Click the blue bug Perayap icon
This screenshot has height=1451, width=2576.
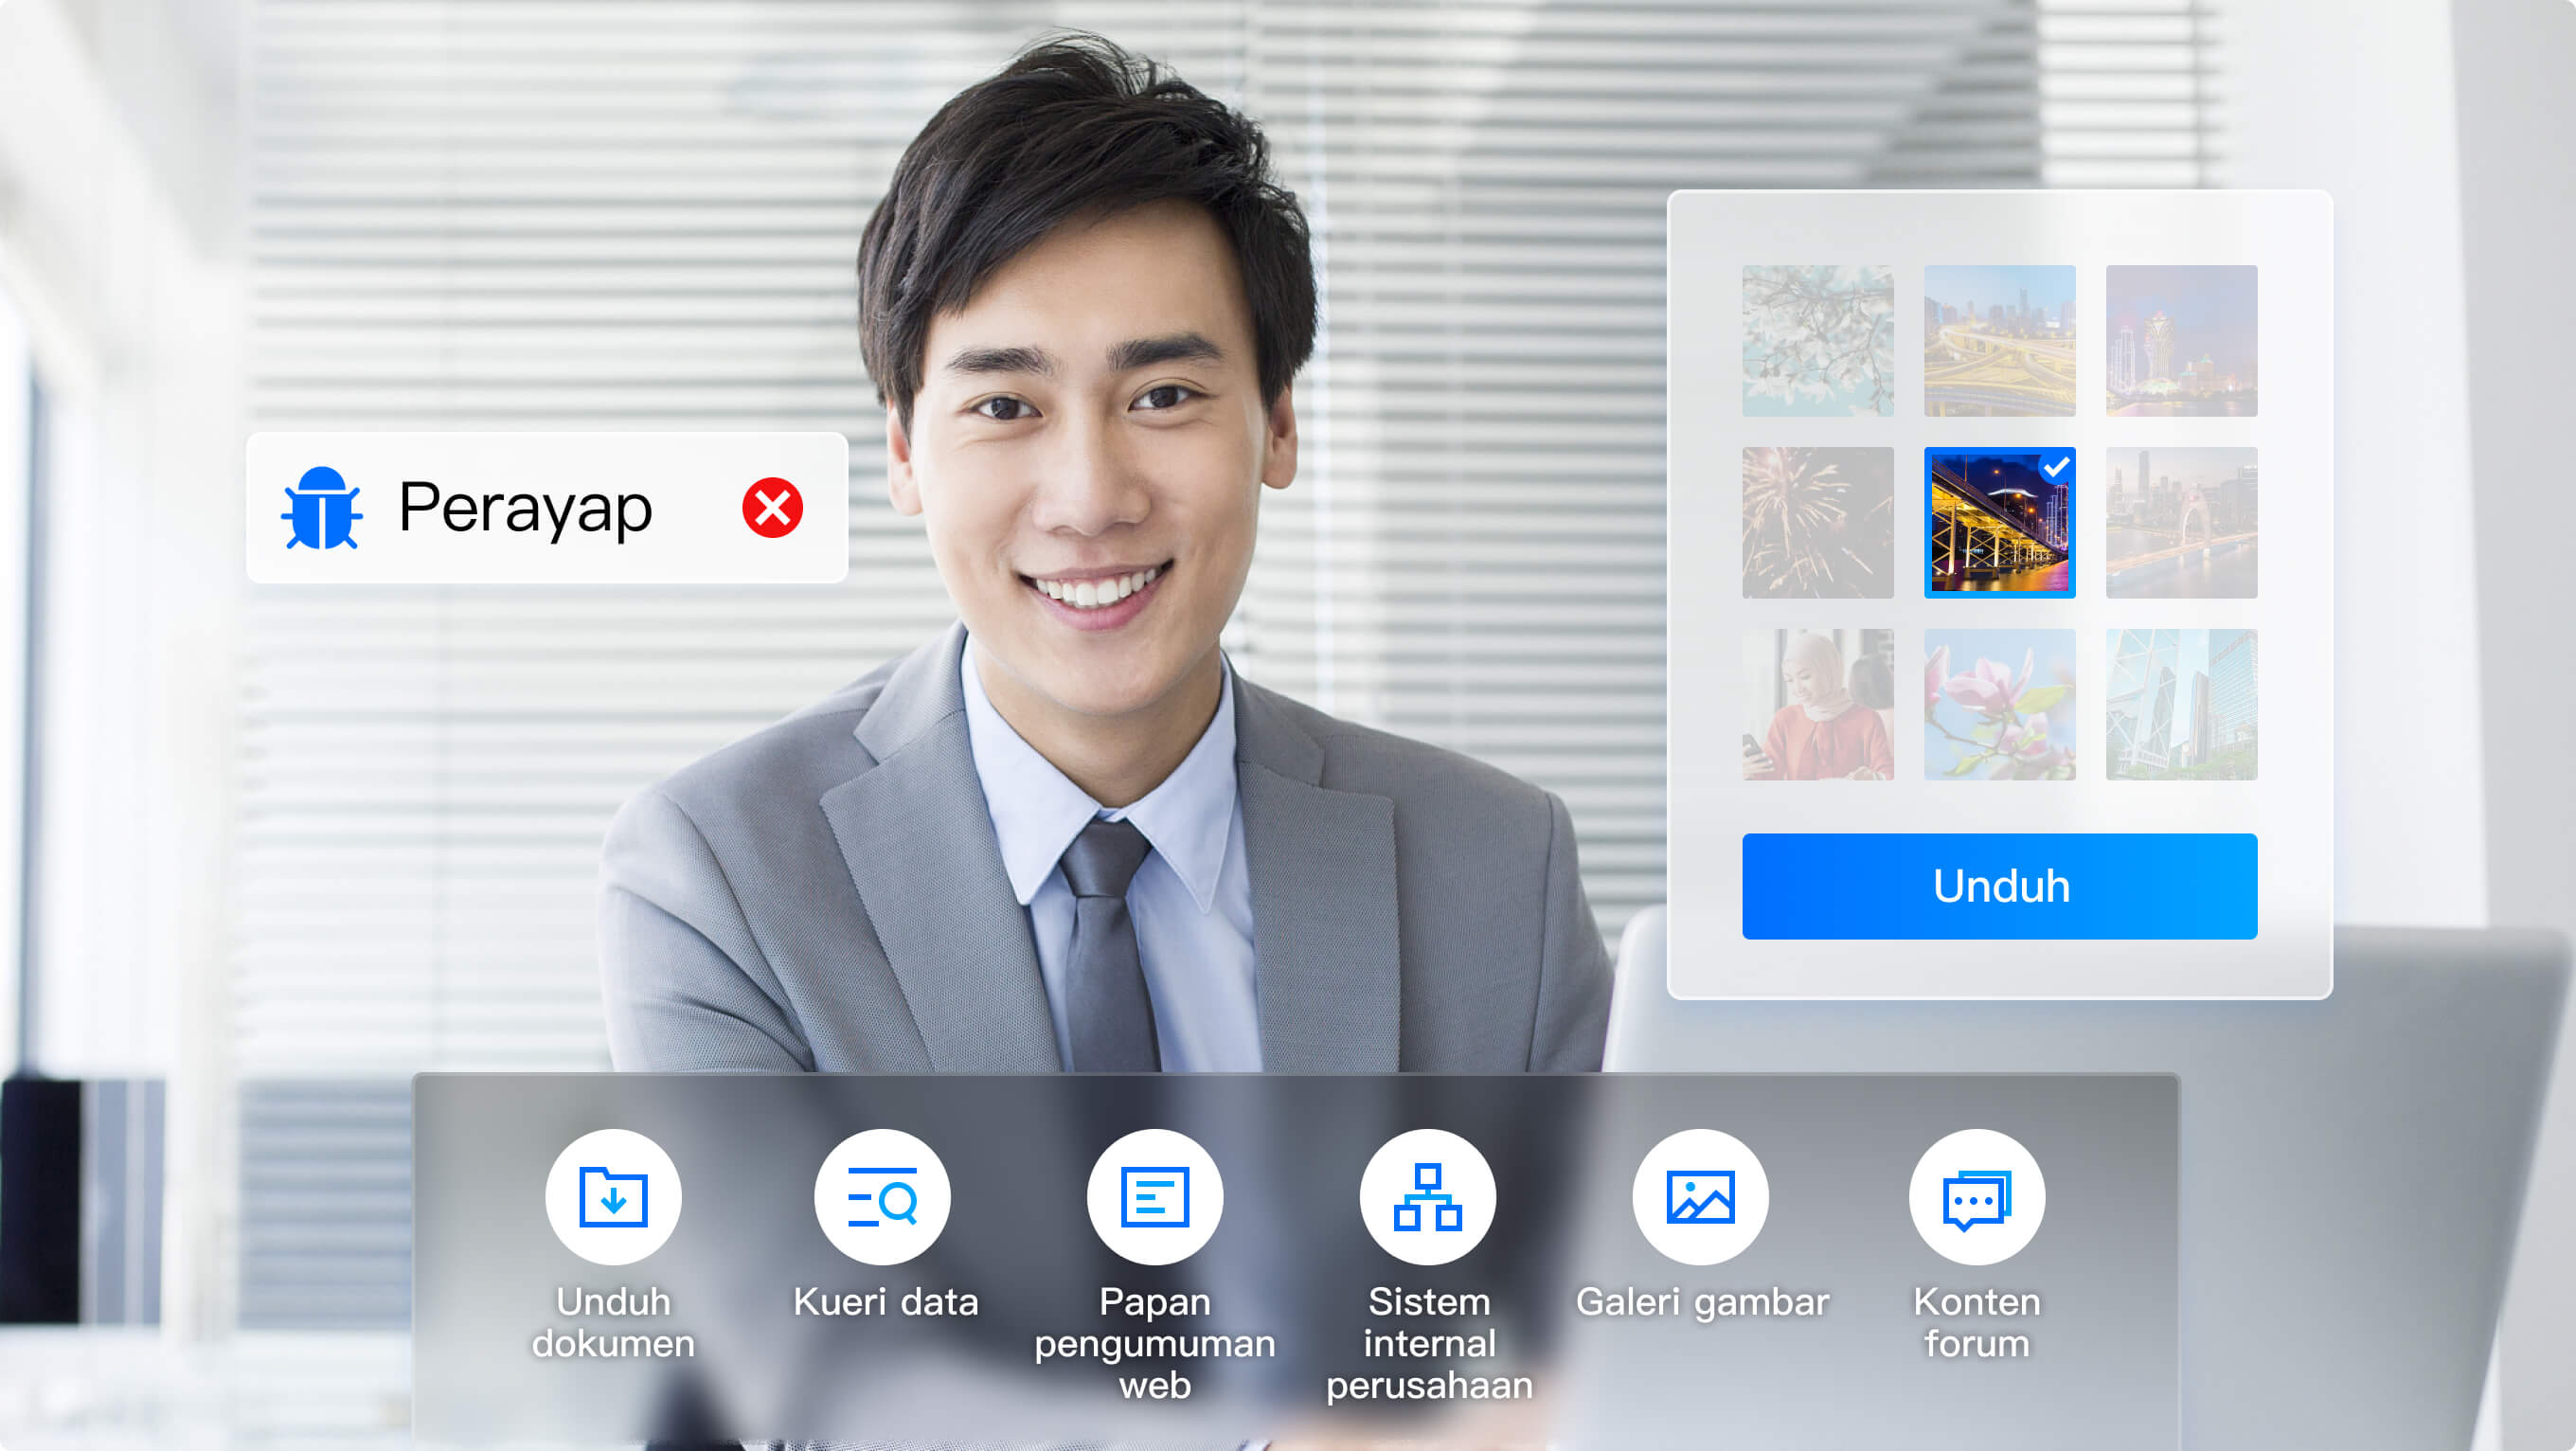pos(322,508)
